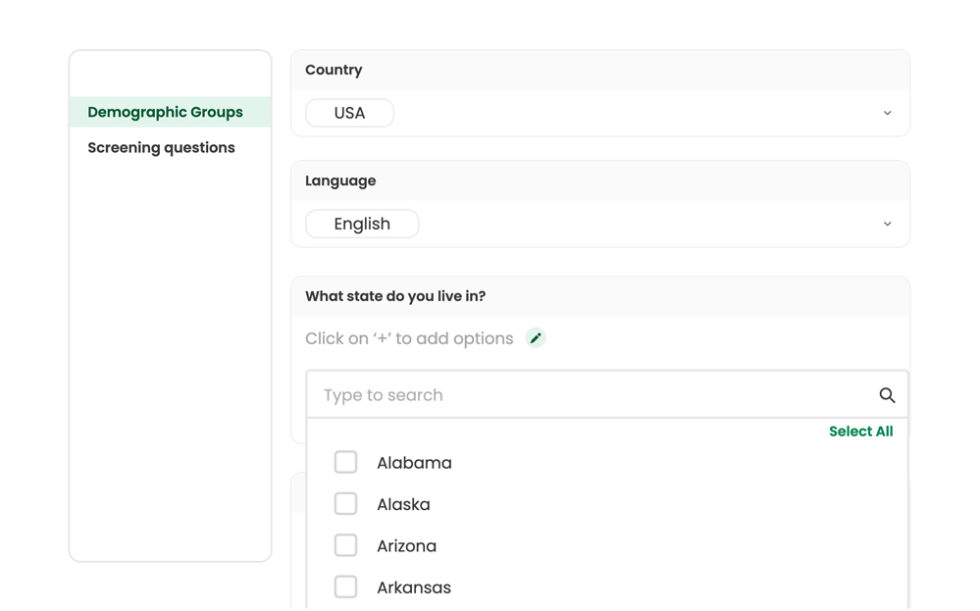
Task: Check the Alaska checkbox
Action: 346,504
